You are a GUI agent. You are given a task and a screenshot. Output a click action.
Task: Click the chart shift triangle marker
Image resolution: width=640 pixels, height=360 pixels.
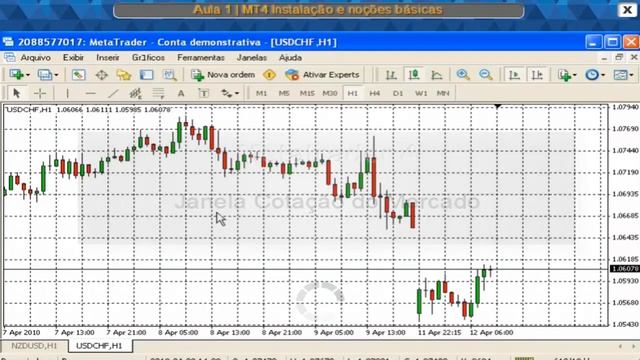(x=497, y=106)
